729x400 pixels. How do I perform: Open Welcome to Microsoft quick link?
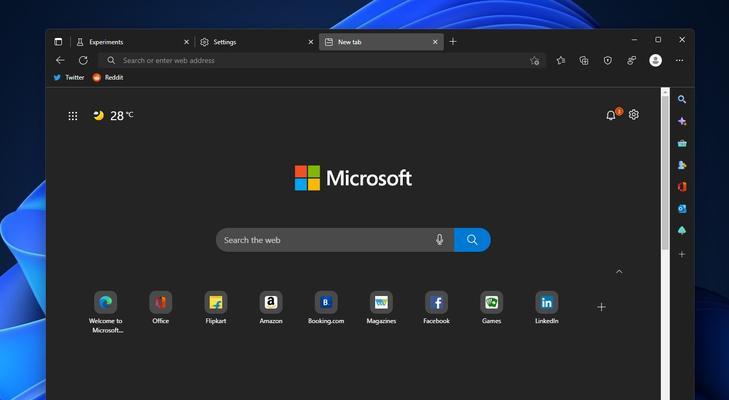click(x=106, y=312)
